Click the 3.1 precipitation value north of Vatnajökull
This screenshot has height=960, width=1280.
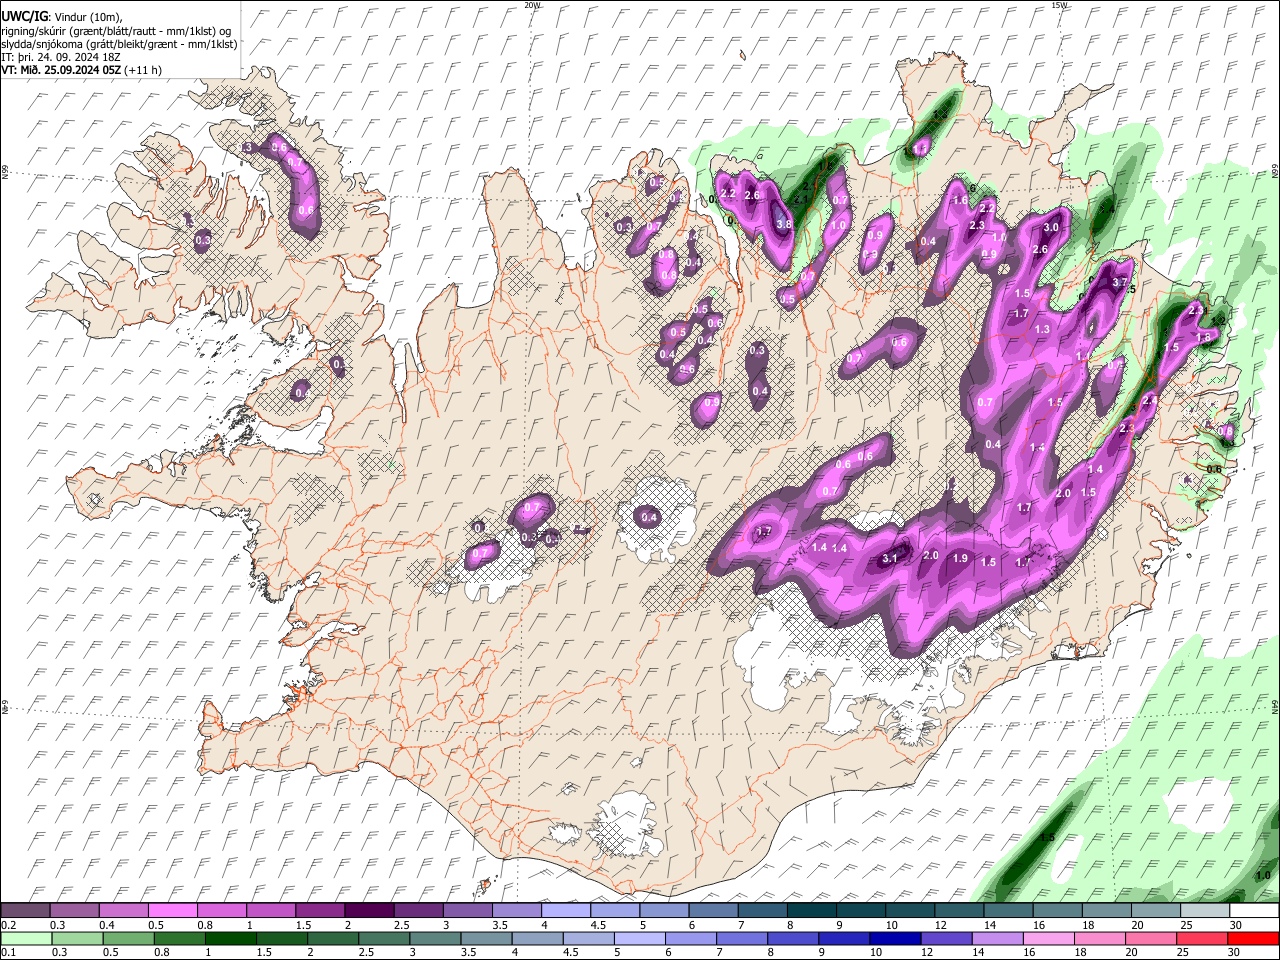pyautogui.click(x=889, y=559)
